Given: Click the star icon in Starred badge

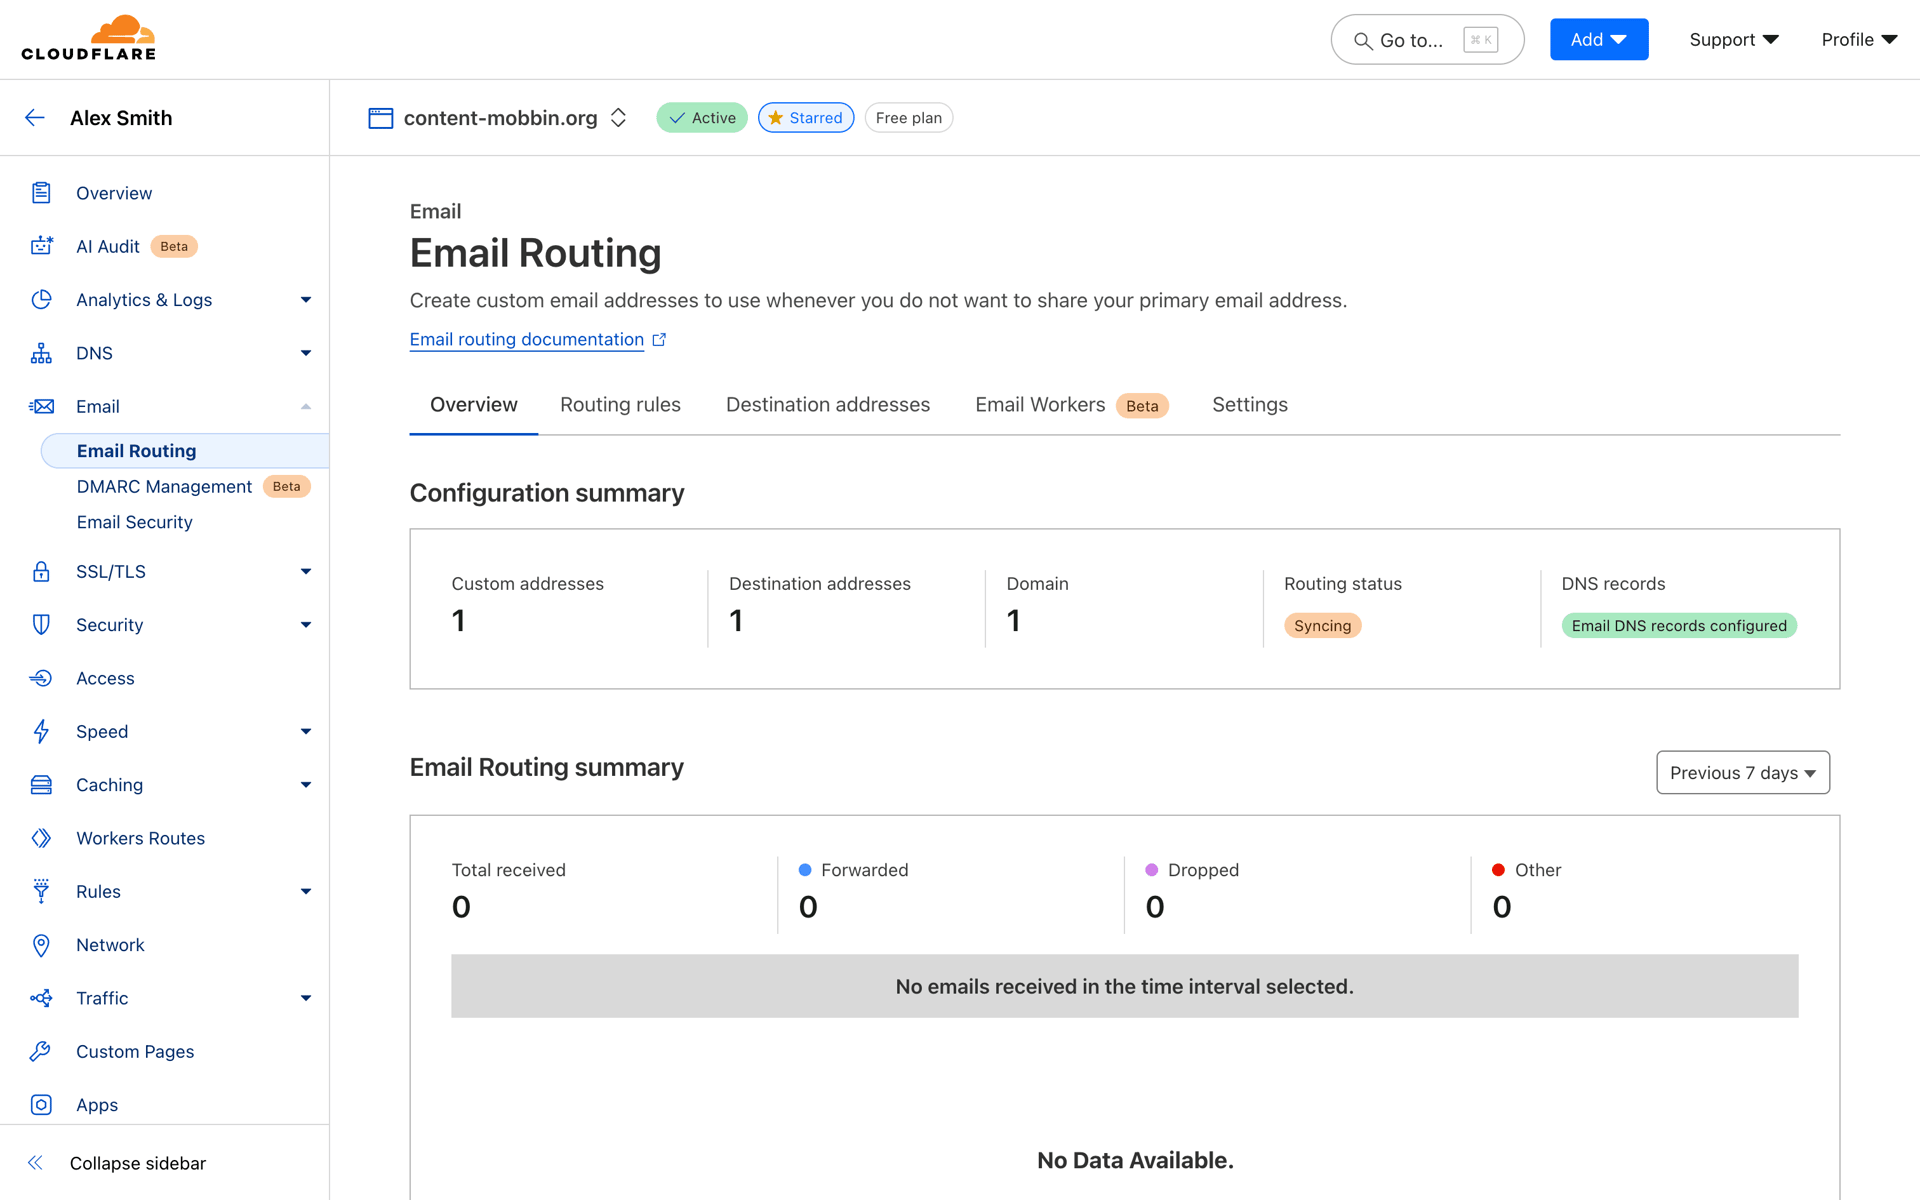Looking at the screenshot, I should (x=775, y=118).
